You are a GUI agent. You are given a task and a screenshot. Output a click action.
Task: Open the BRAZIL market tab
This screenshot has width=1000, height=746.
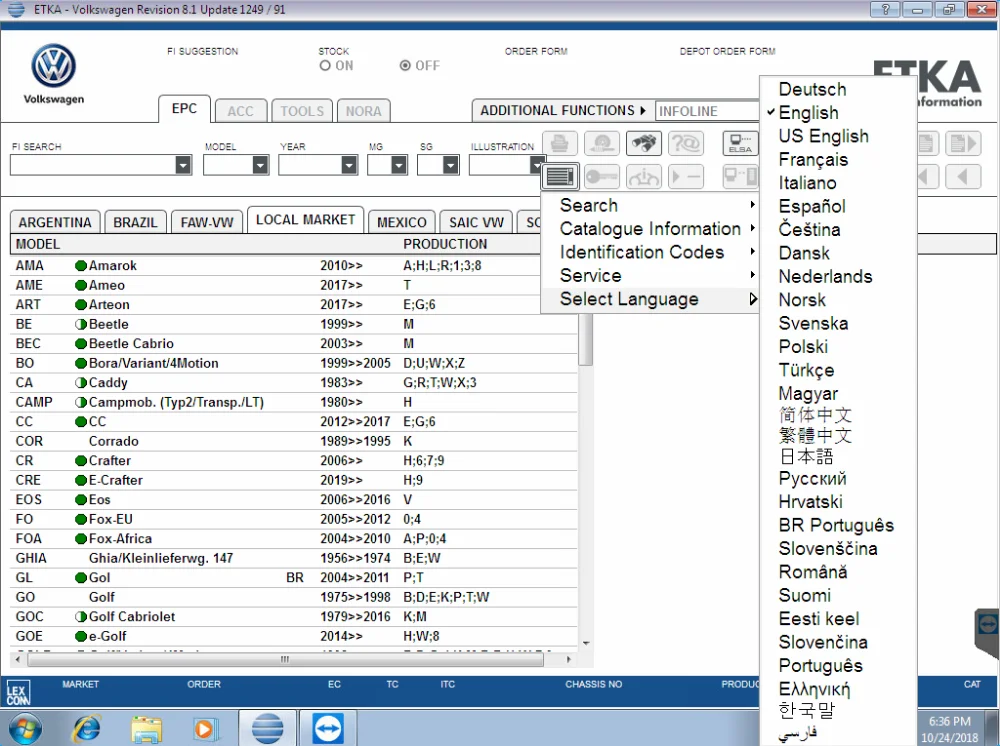coord(135,222)
